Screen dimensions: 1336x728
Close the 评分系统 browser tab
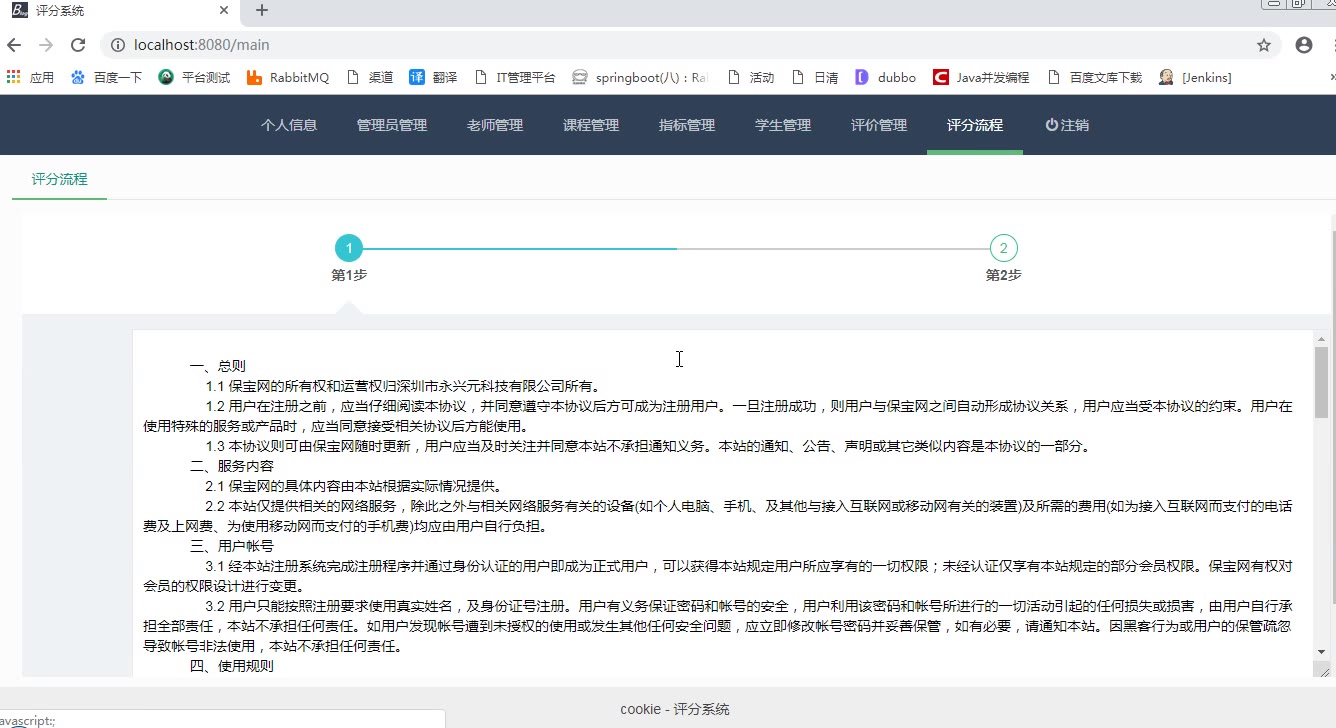click(224, 11)
